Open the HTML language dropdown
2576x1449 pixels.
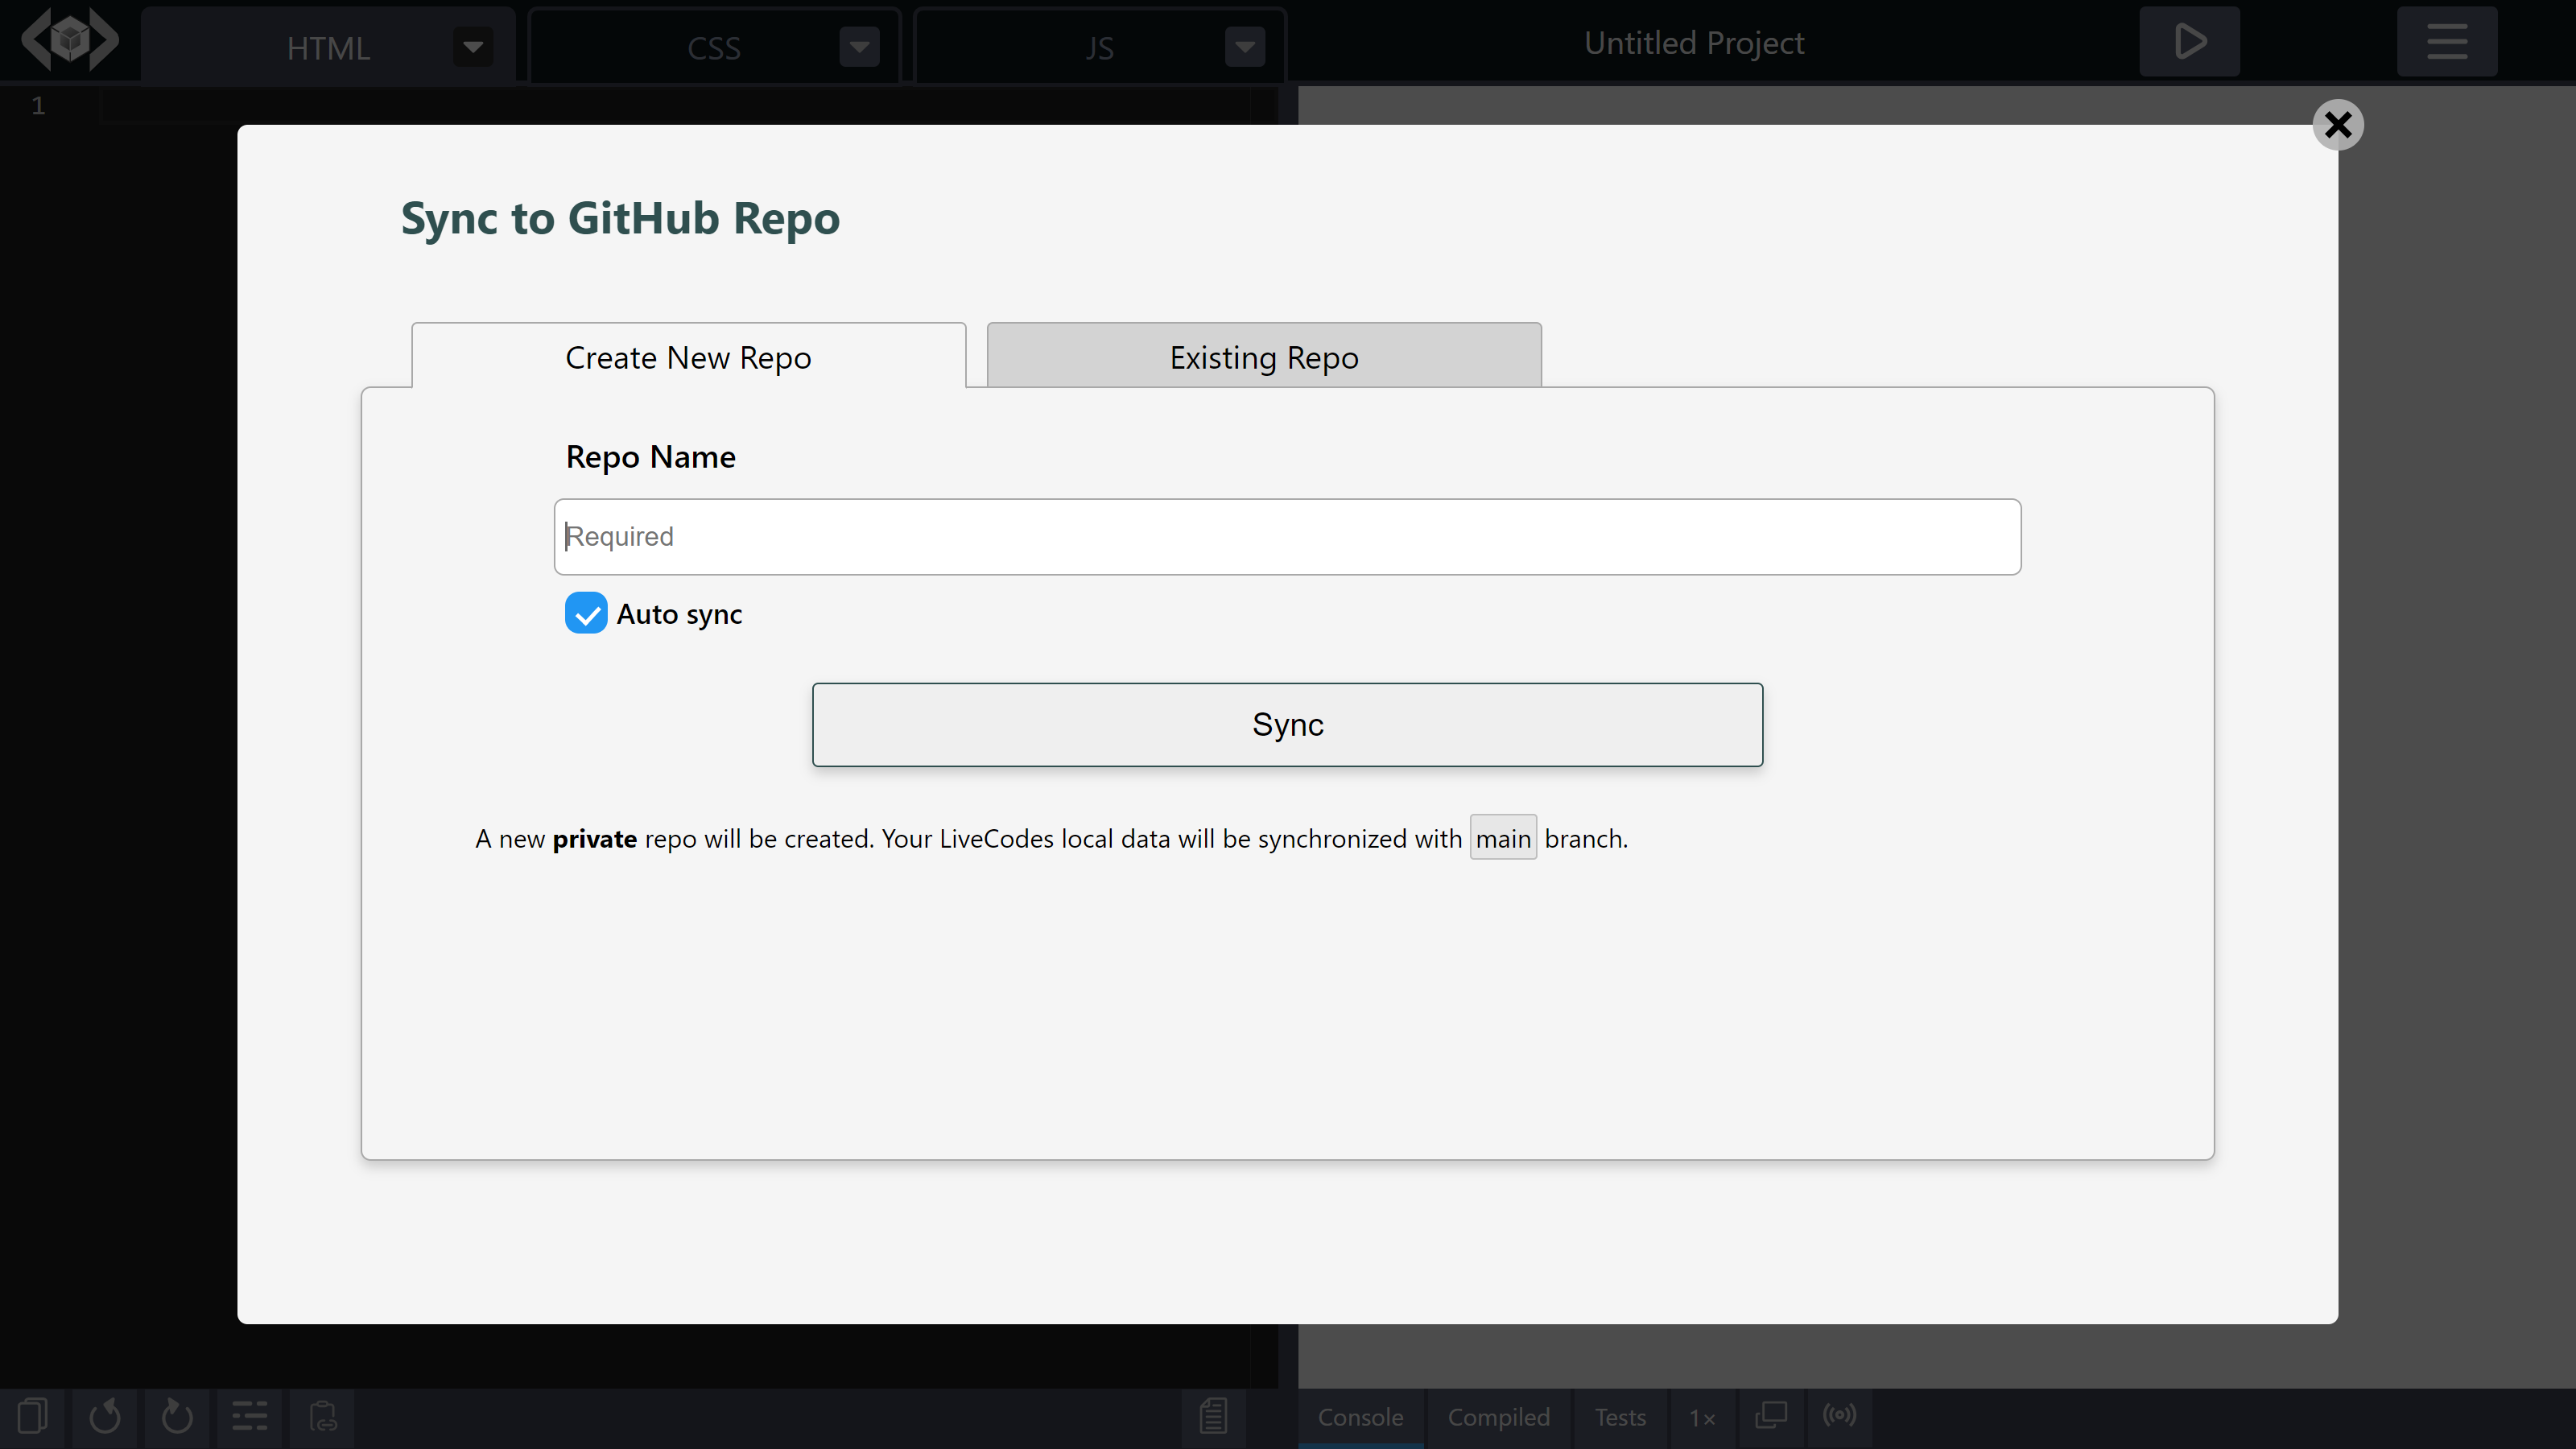tap(472, 46)
